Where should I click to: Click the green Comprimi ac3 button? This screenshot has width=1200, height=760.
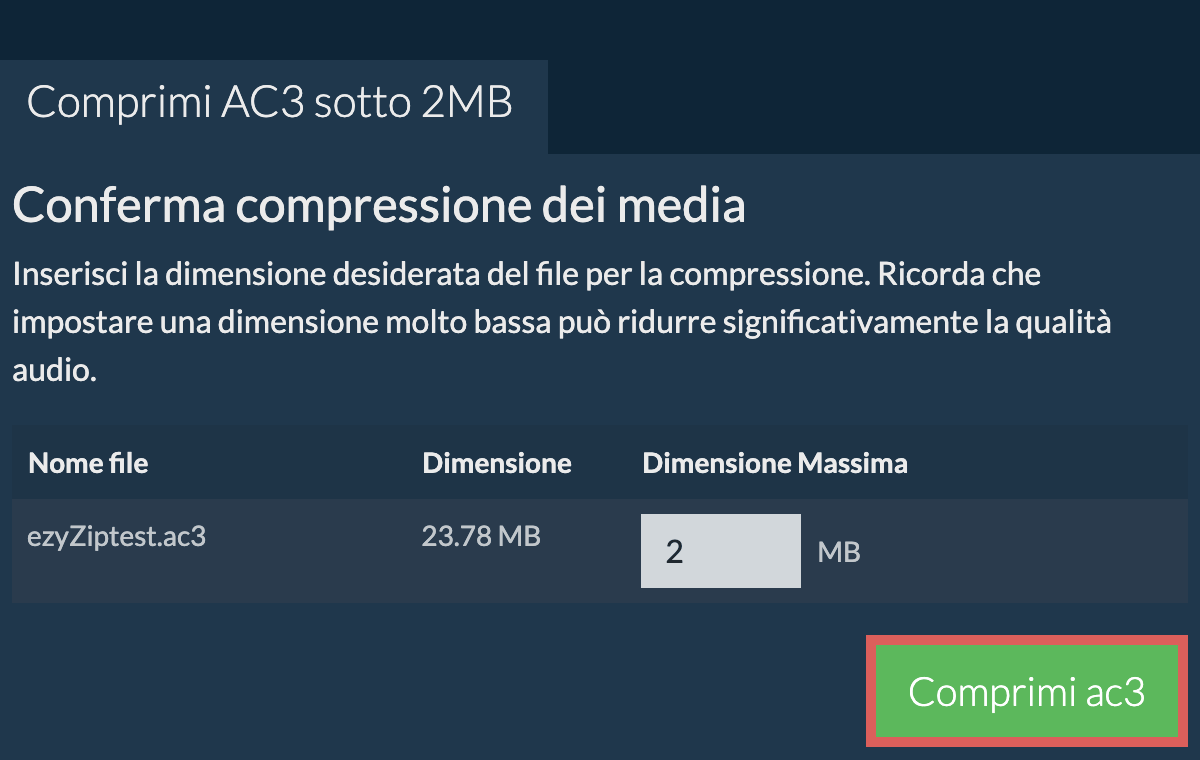tap(1026, 693)
